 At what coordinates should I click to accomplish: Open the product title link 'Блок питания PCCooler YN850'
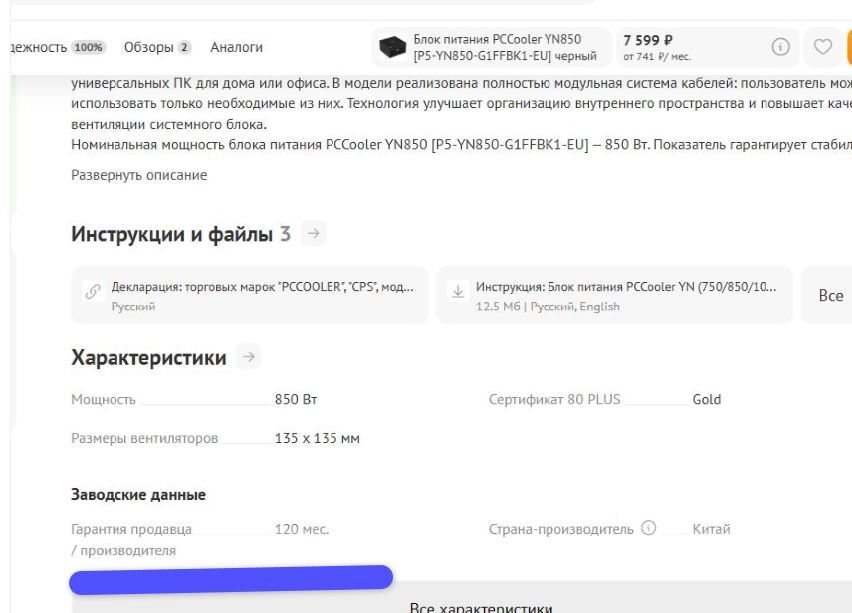pyautogui.click(x=505, y=47)
